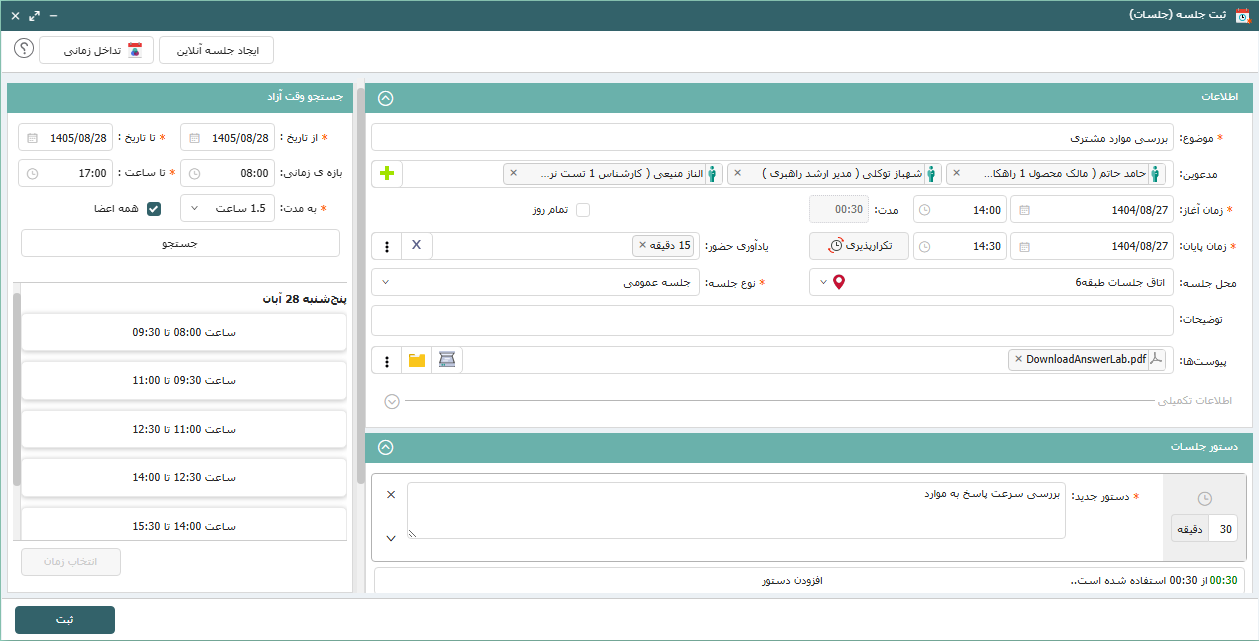This screenshot has height=641, width=1259.
Task: Click the red location pin icon
Action: [x=839, y=282]
